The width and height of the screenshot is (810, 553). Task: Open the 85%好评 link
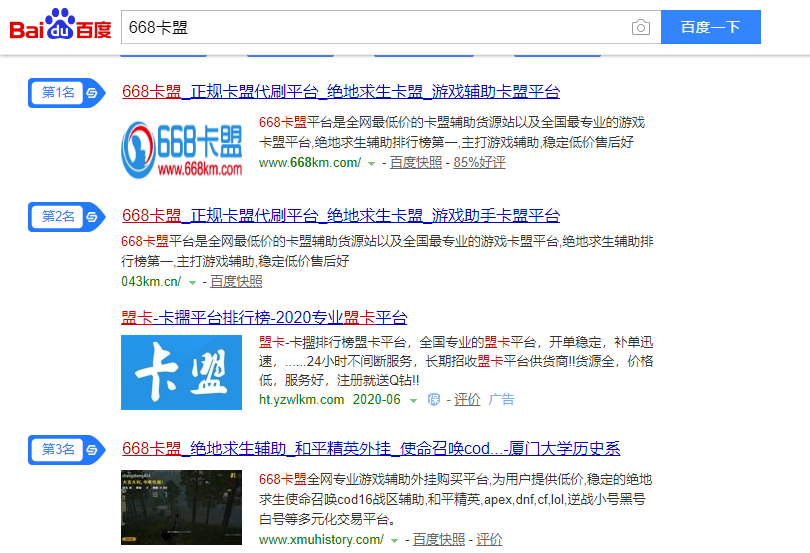(479, 163)
